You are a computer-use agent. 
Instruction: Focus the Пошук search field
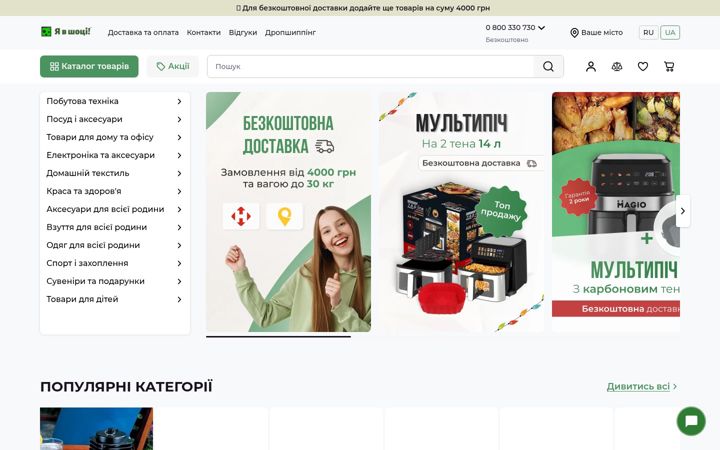tap(371, 67)
